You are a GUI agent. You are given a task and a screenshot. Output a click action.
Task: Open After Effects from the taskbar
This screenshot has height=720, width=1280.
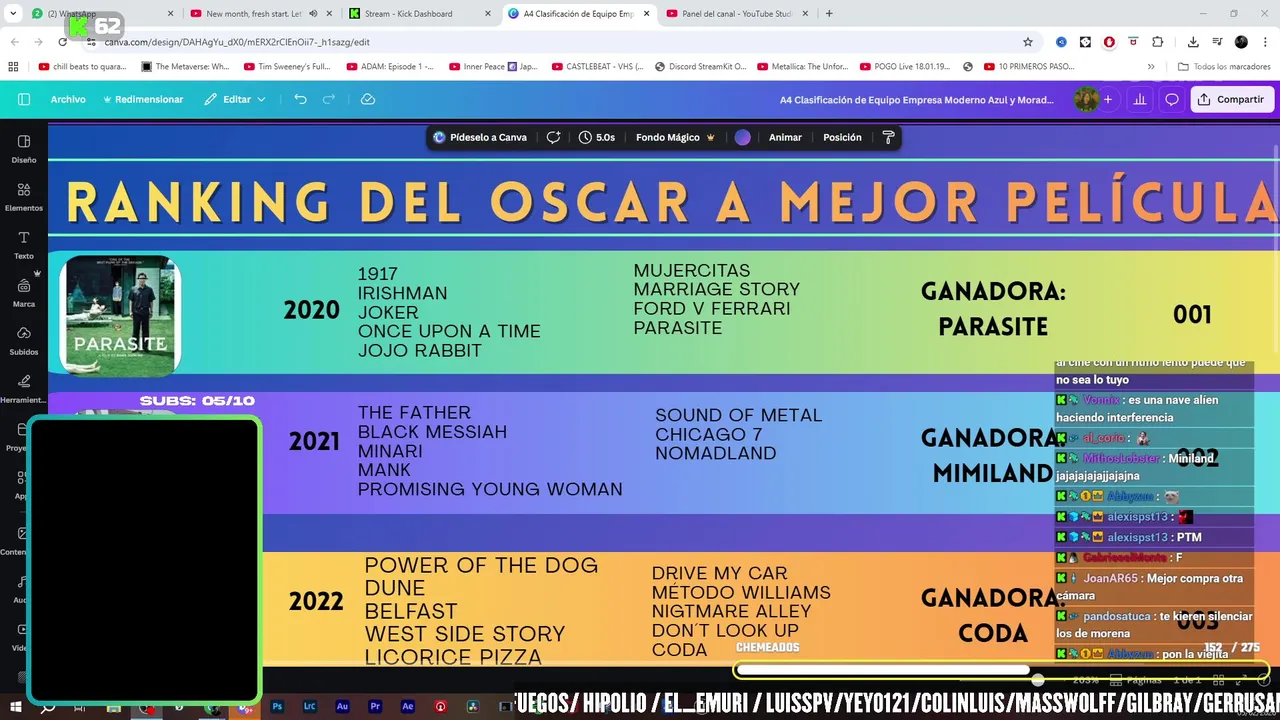click(407, 706)
